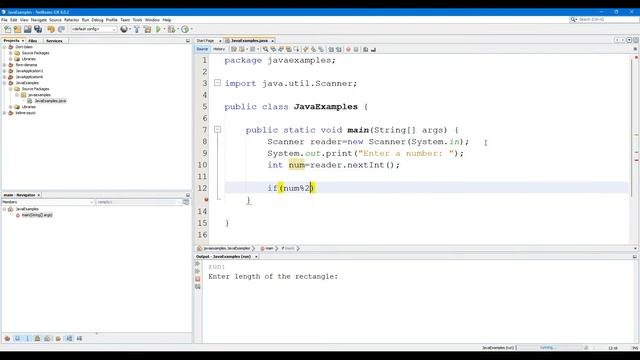Screen dimensions: 640x360
Task: Click the Clean and Build icon
Action: coord(147,29)
